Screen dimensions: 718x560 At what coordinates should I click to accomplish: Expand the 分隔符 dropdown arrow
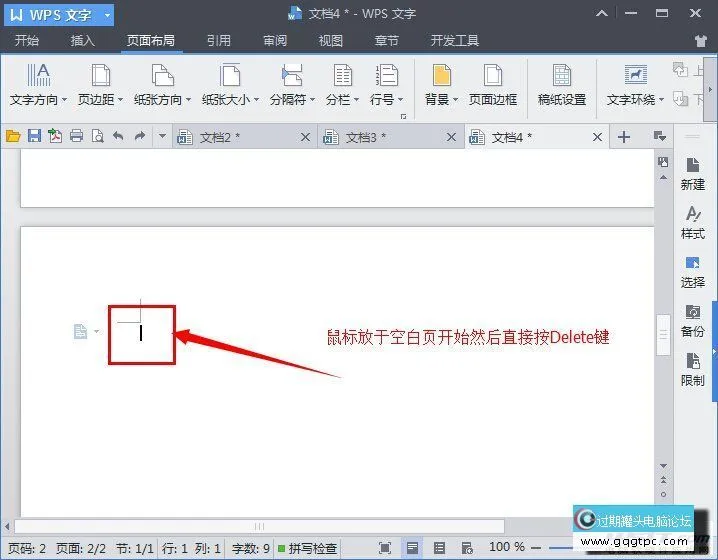pos(312,99)
